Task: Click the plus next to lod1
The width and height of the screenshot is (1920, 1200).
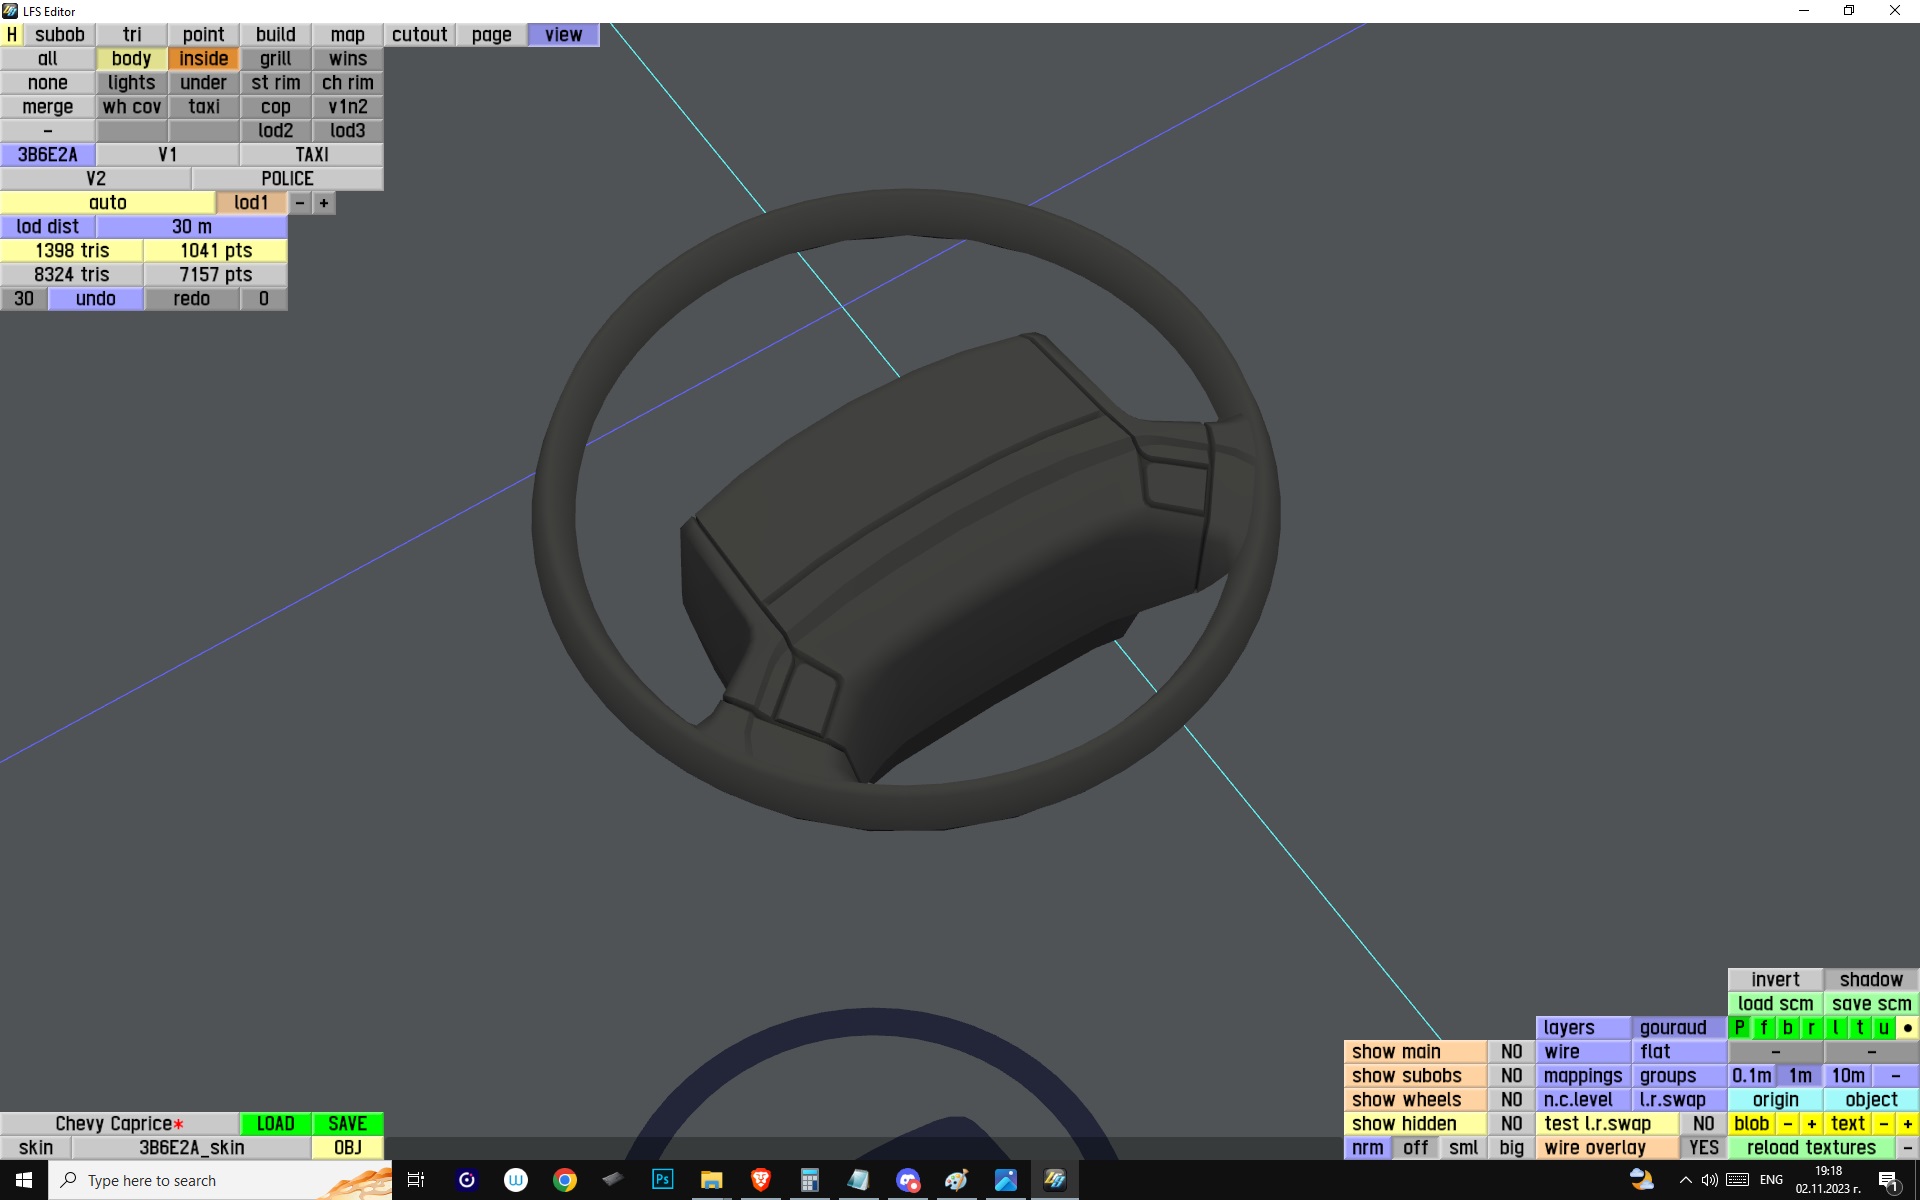Action: coord(324,203)
